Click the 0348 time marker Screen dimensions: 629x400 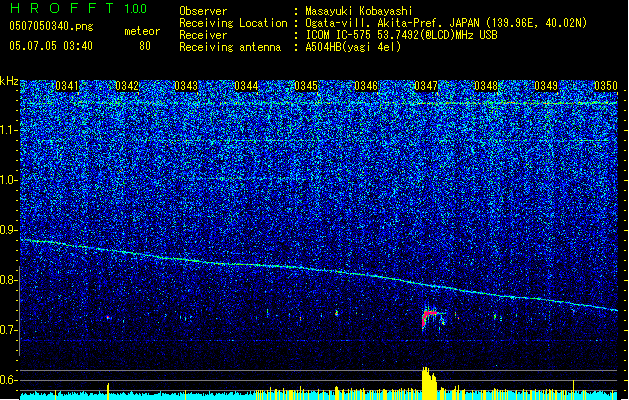coord(486,86)
